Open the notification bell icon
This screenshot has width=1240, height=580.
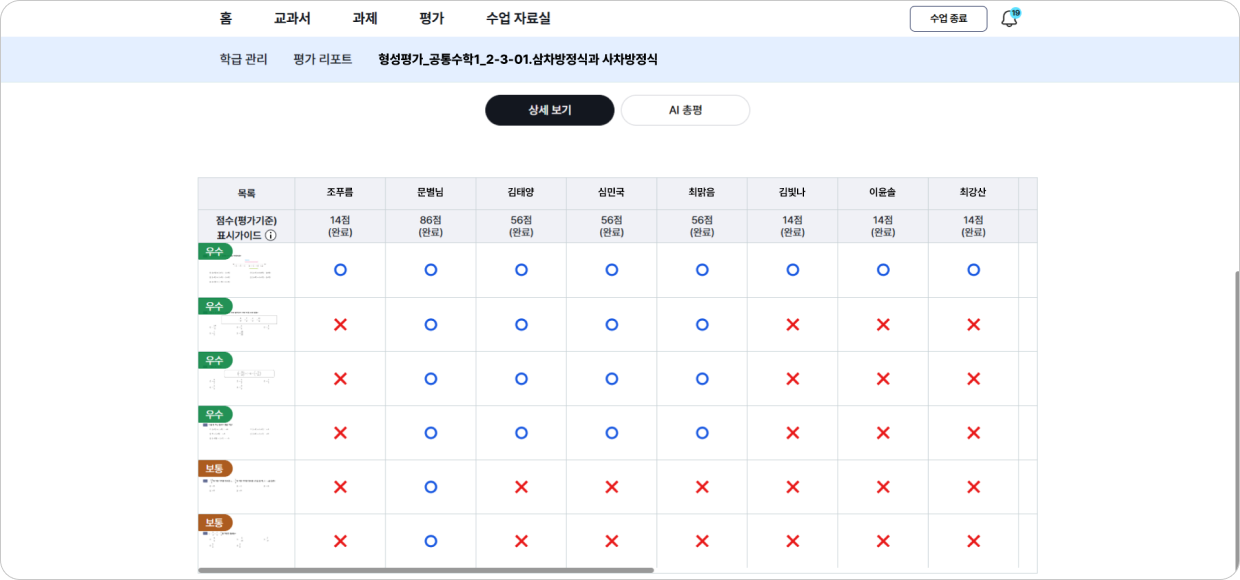(1009, 19)
